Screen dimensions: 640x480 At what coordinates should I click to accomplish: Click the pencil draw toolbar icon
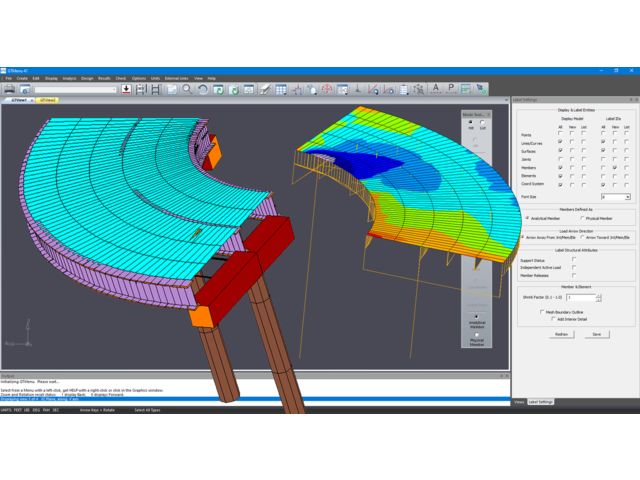[265, 89]
